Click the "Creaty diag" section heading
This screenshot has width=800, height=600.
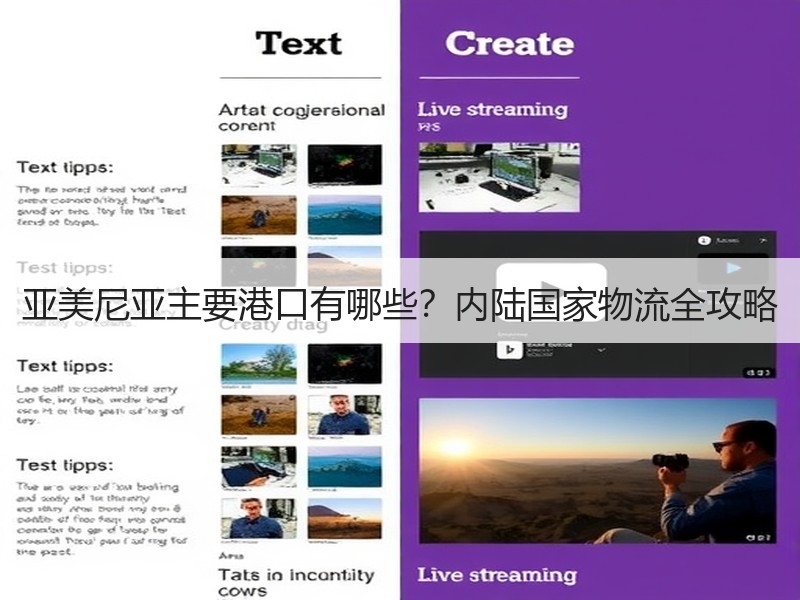coord(273,325)
